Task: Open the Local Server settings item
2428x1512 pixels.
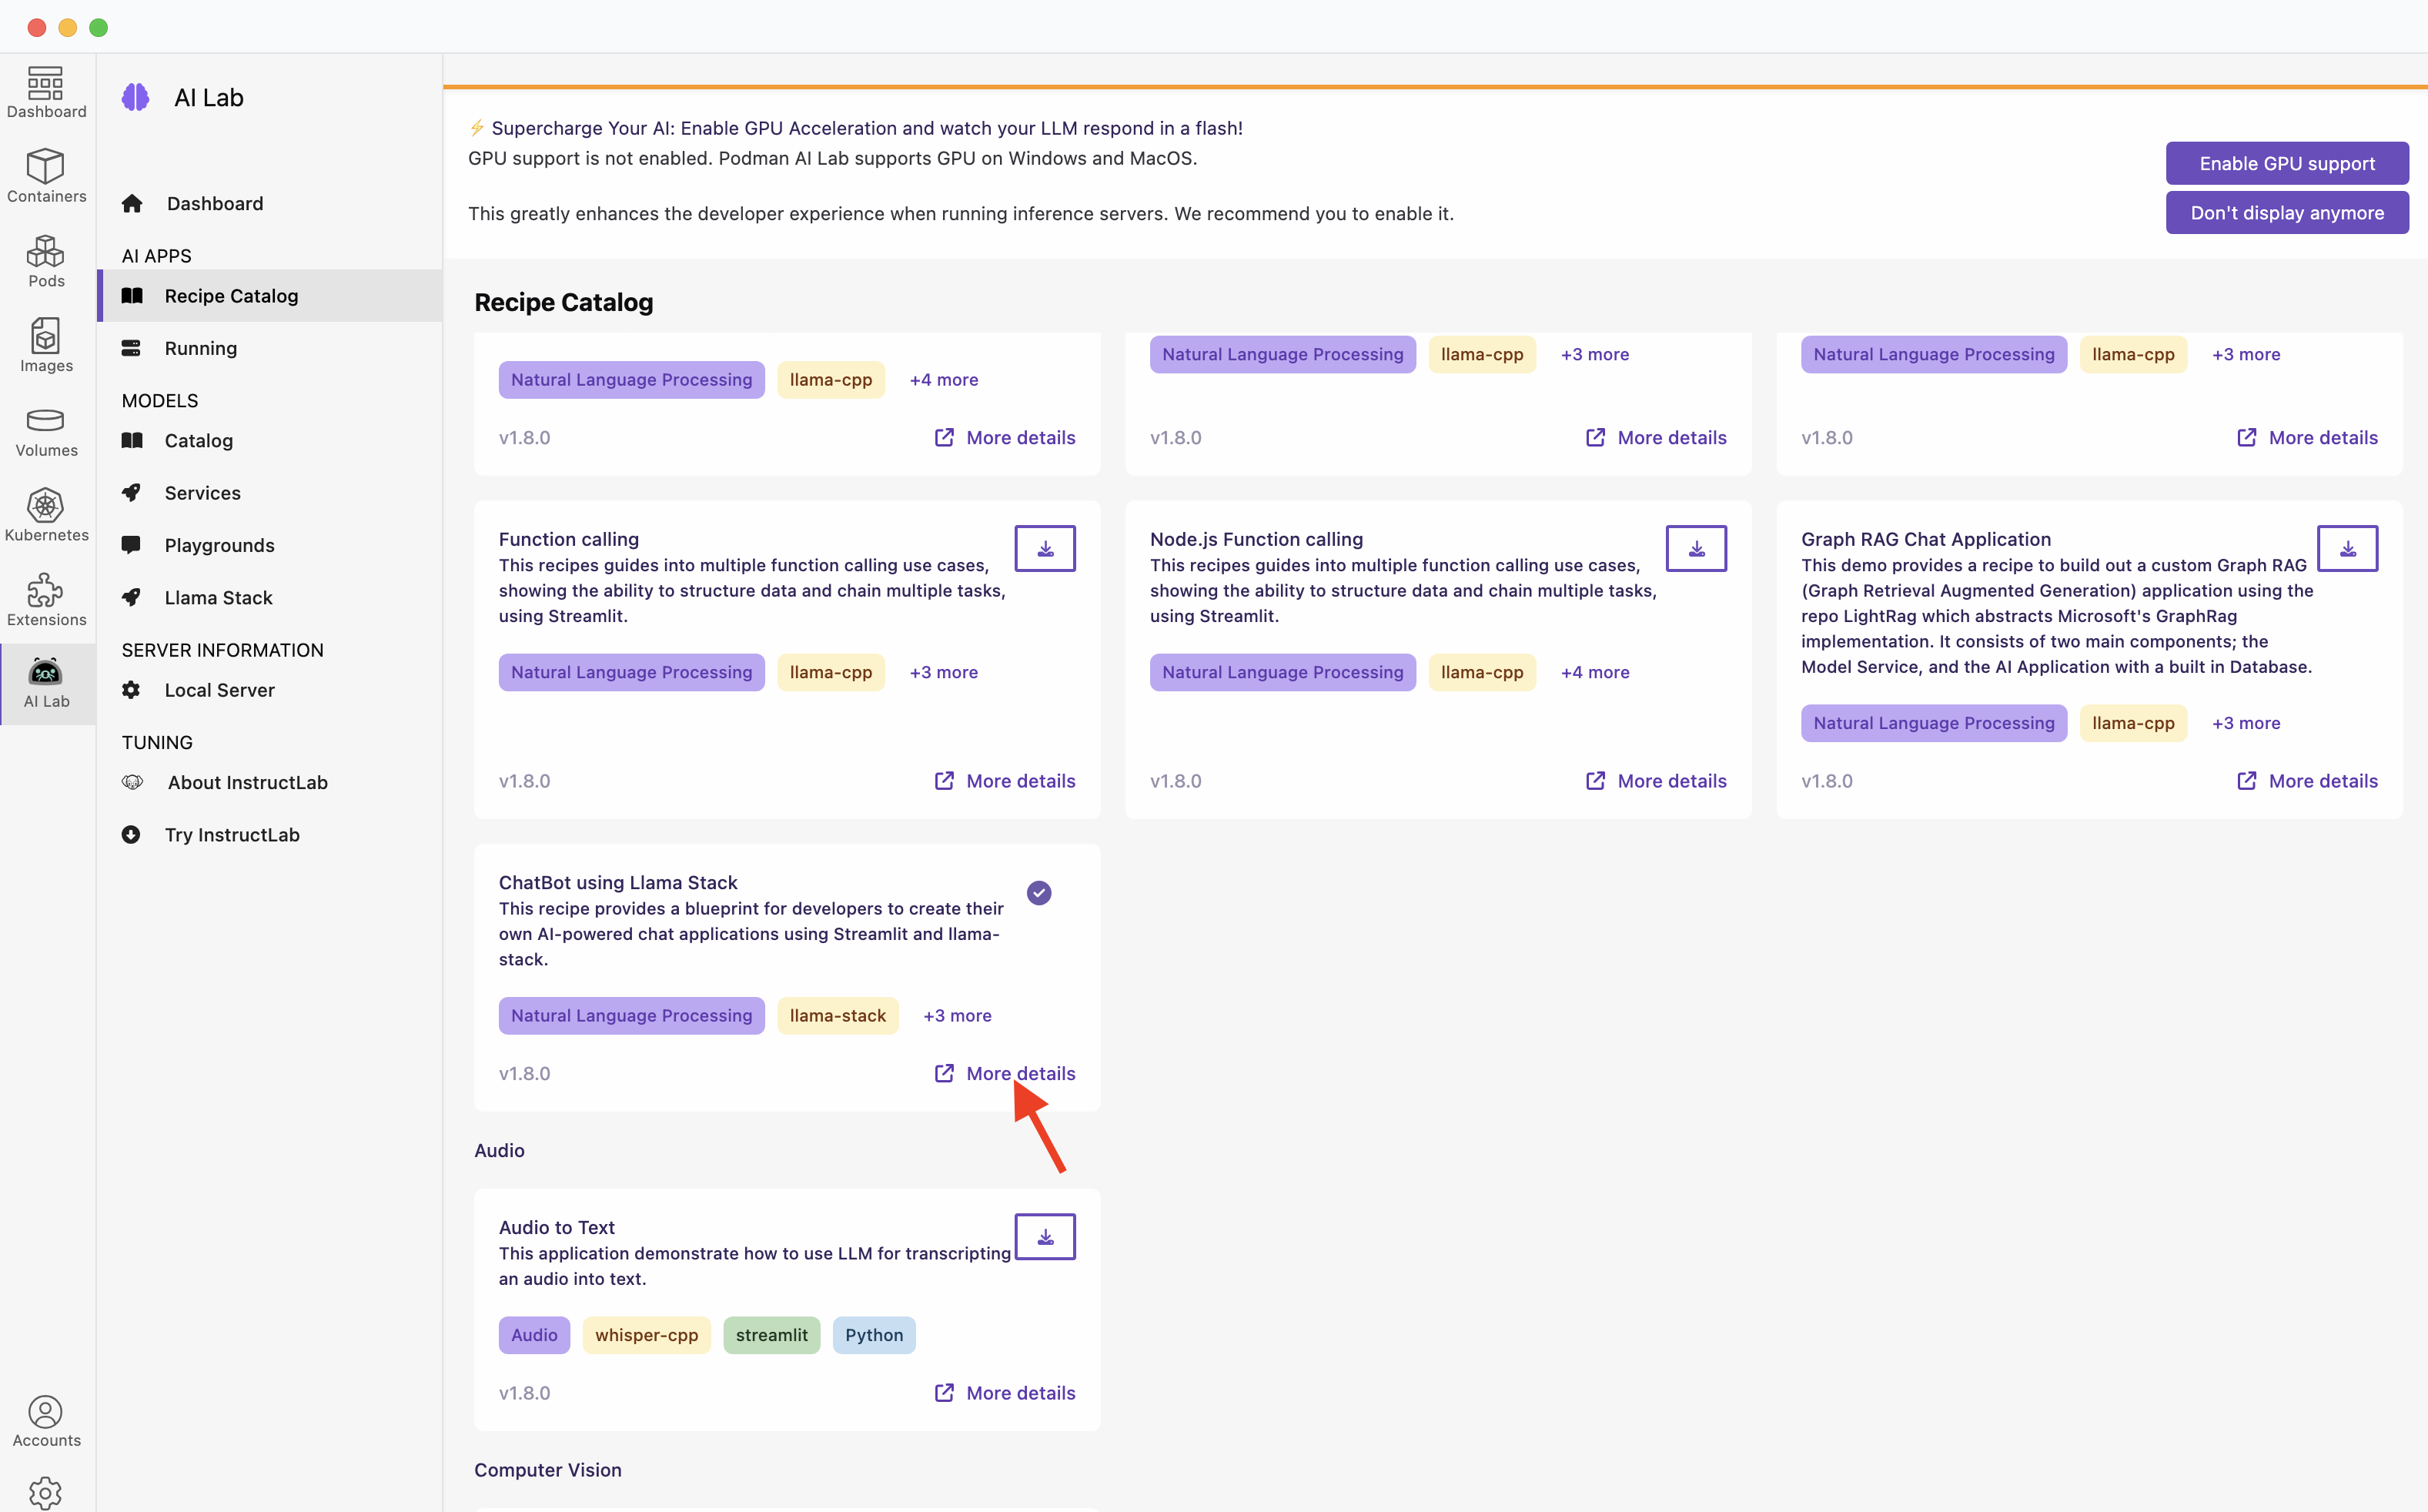Action: 219,690
